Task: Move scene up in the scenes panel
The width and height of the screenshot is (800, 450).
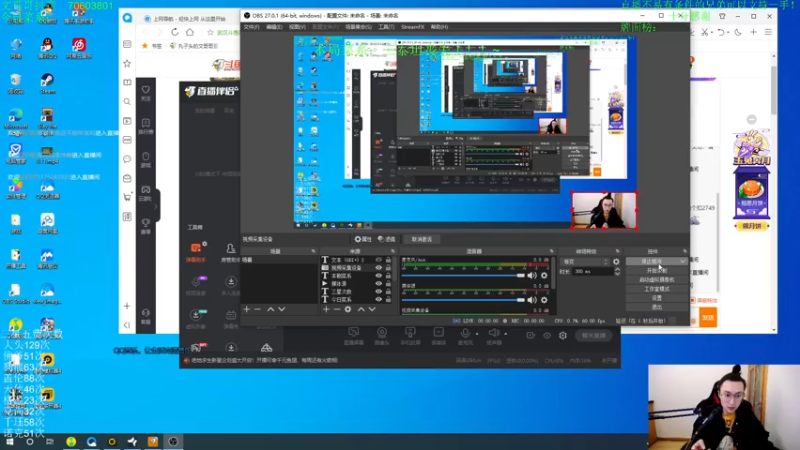Action: (270, 309)
